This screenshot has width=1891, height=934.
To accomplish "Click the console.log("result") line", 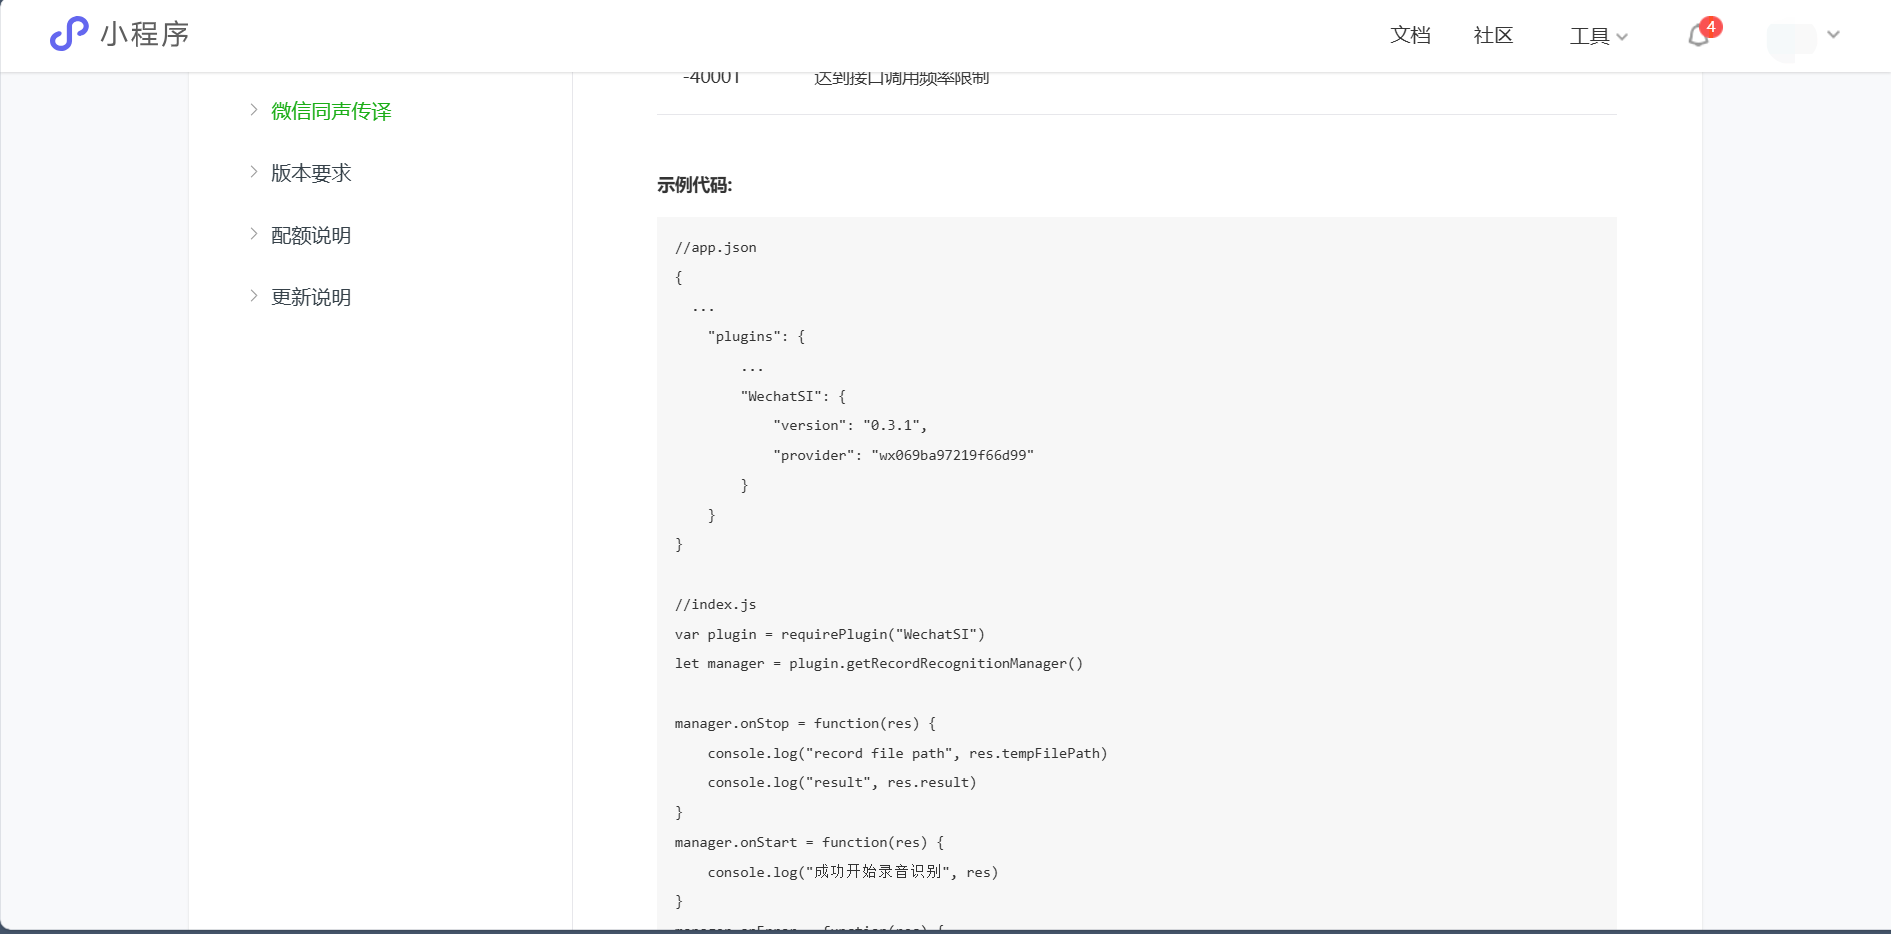I will click(x=842, y=782).
